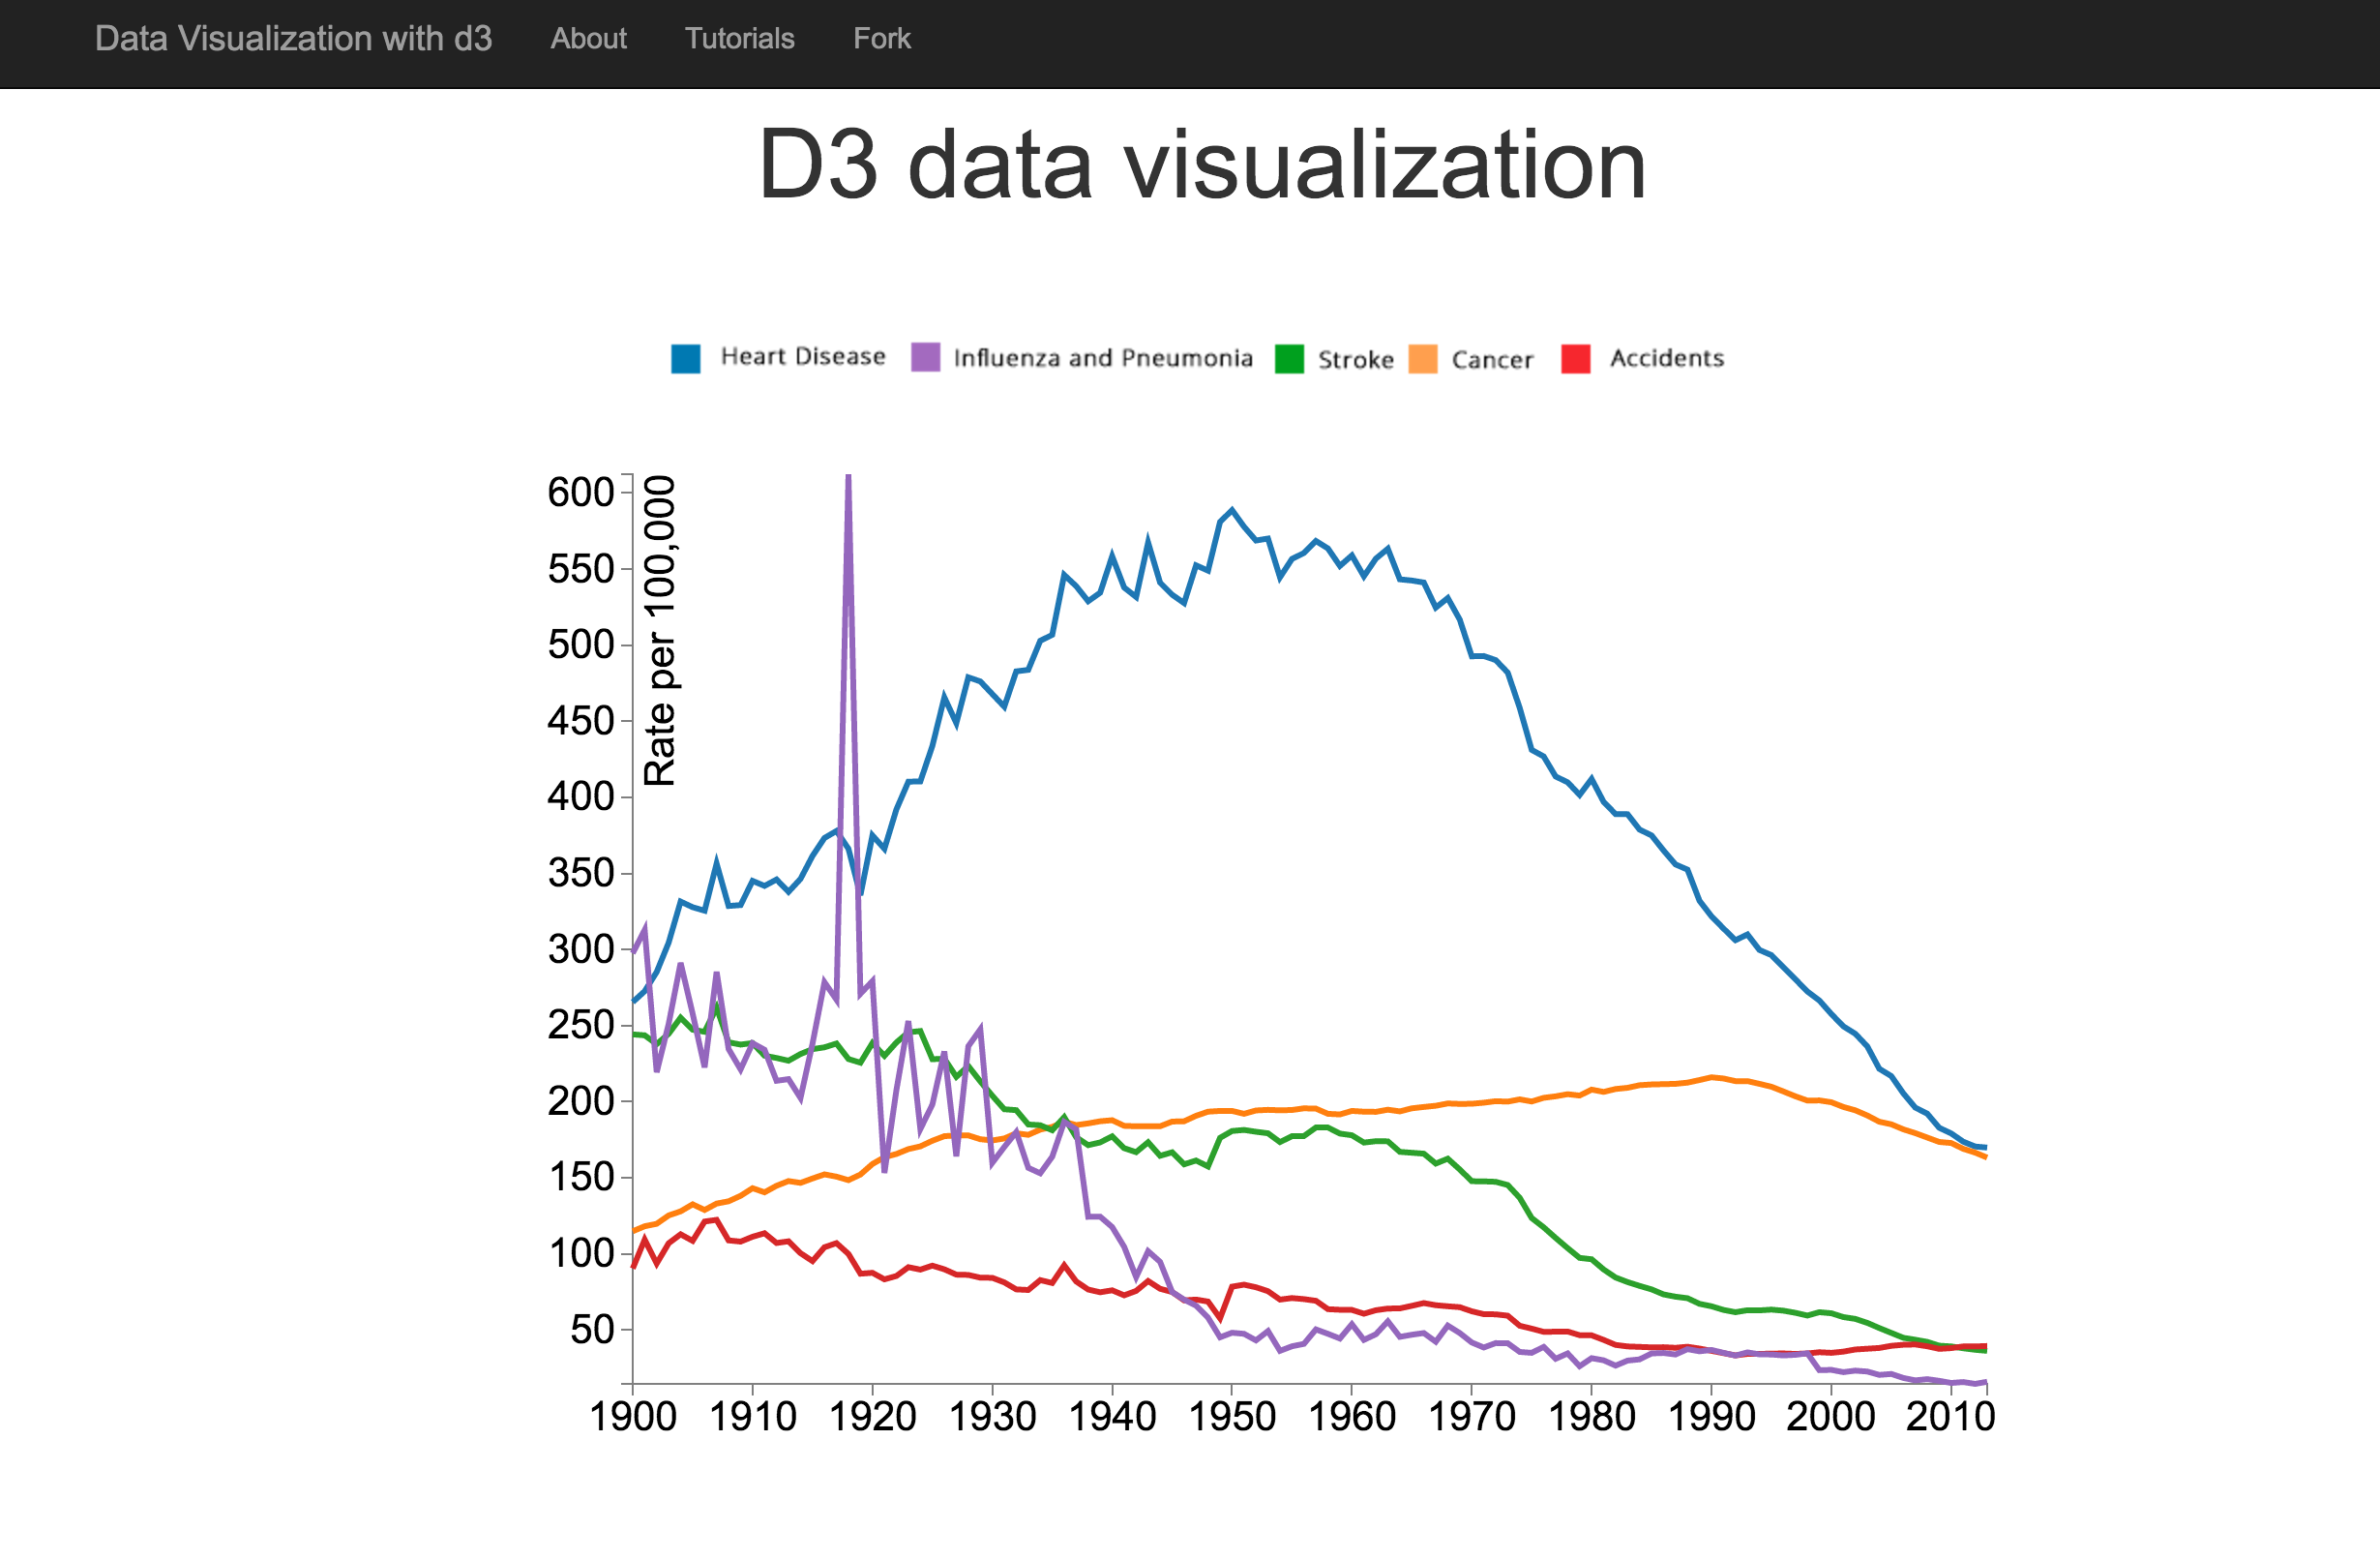2380x1560 pixels.
Task: Click the green Stroke legend swatch
Action: point(1290,359)
